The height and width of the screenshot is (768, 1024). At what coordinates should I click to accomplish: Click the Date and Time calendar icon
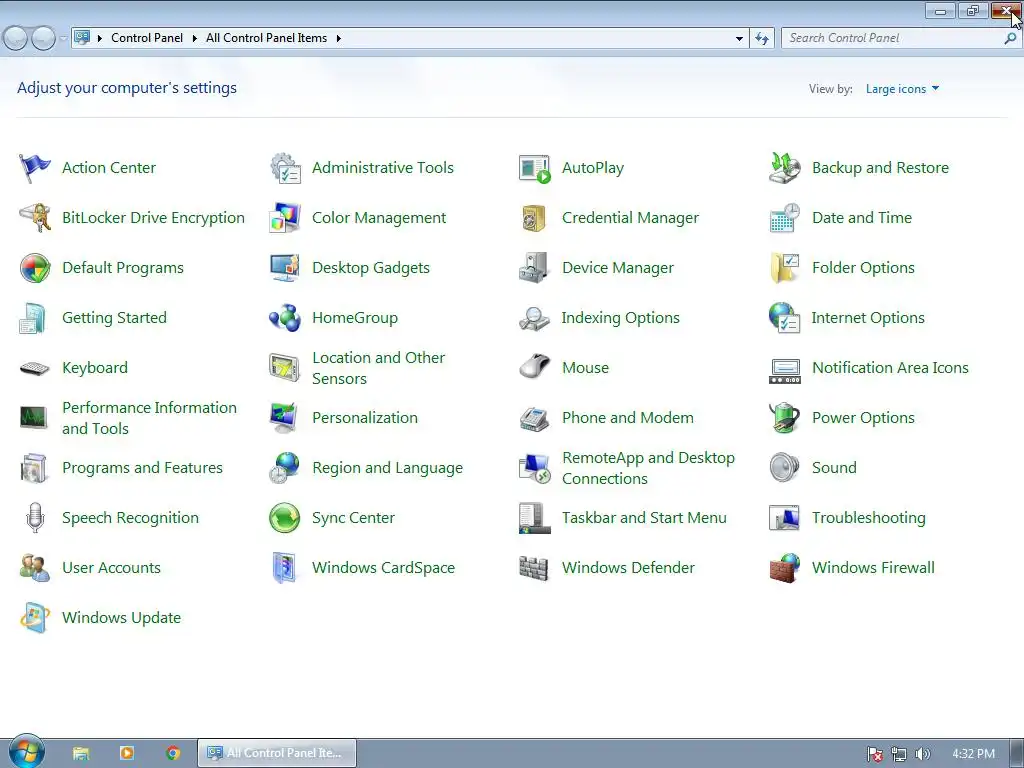pos(784,217)
